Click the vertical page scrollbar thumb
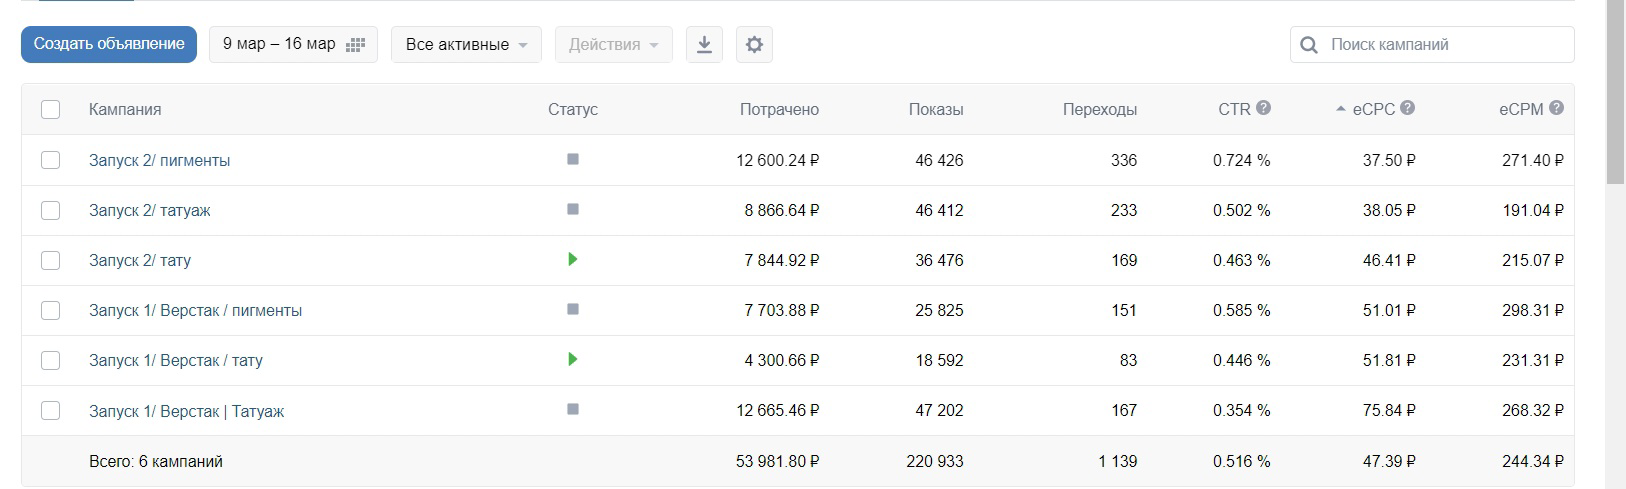 tap(1615, 92)
